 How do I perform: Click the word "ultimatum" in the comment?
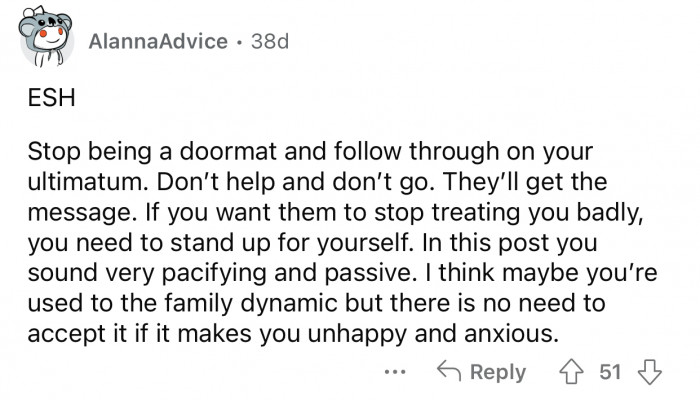pos(79,187)
